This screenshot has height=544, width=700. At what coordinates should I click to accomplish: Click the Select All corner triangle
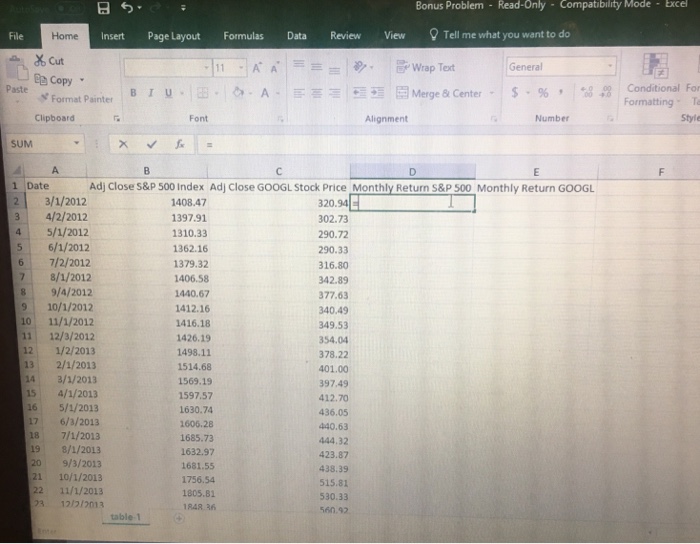tap(17, 170)
